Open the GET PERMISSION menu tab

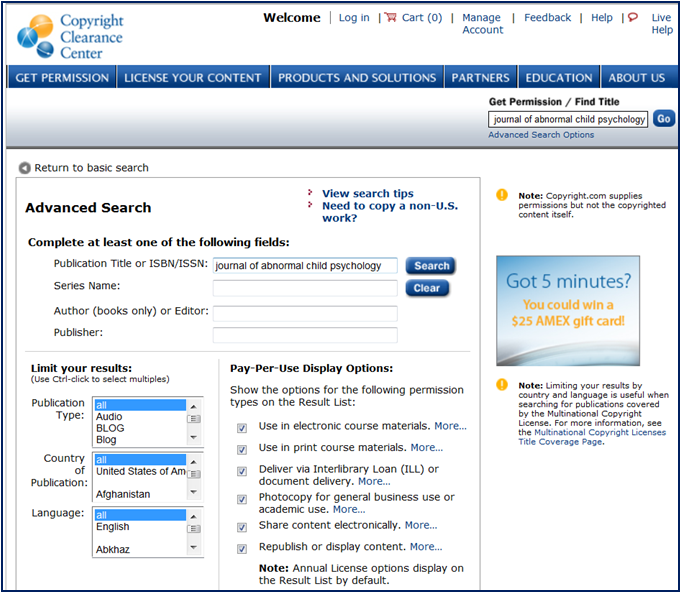pyautogui.click(x=62, y=78)
